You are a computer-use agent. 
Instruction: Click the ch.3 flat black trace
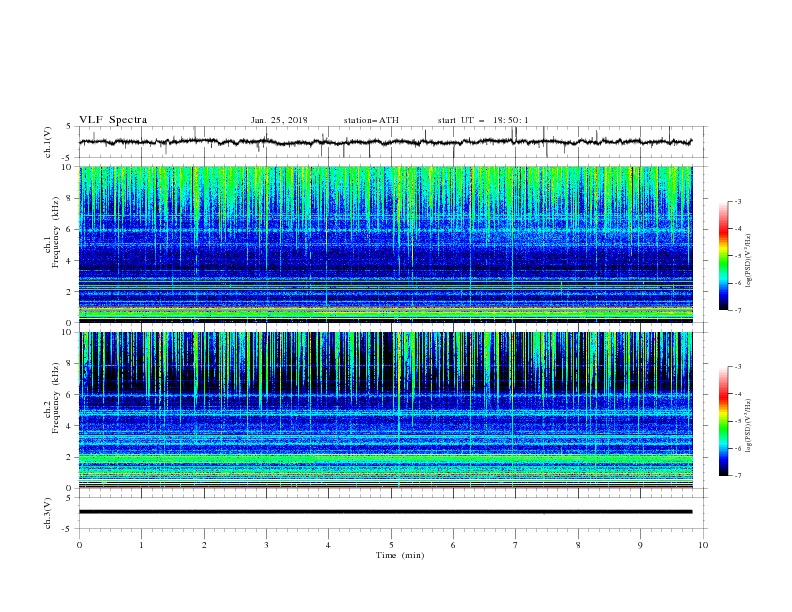pos(385,512)
